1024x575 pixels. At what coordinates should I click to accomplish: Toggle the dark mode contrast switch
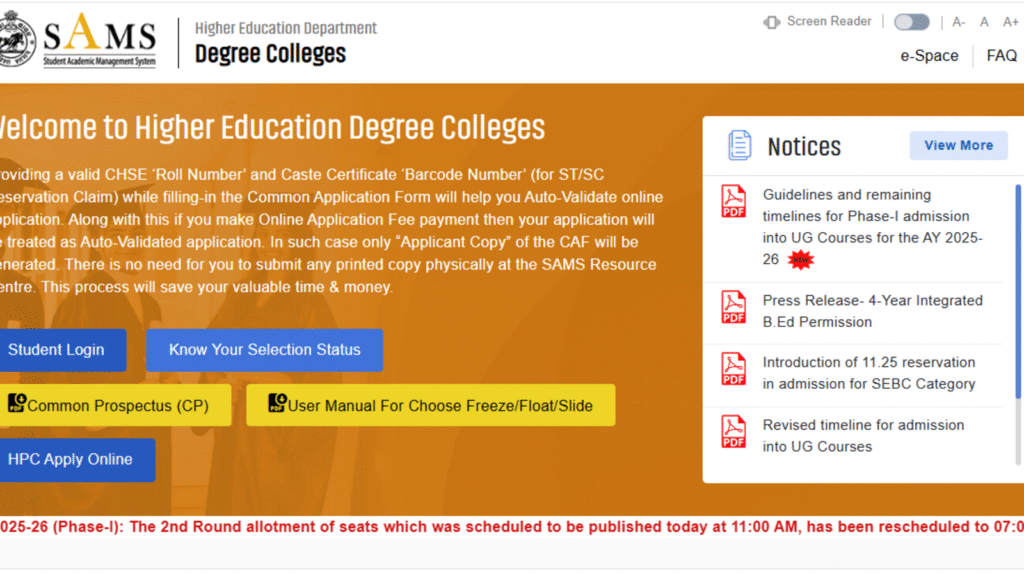click(911, 22)
